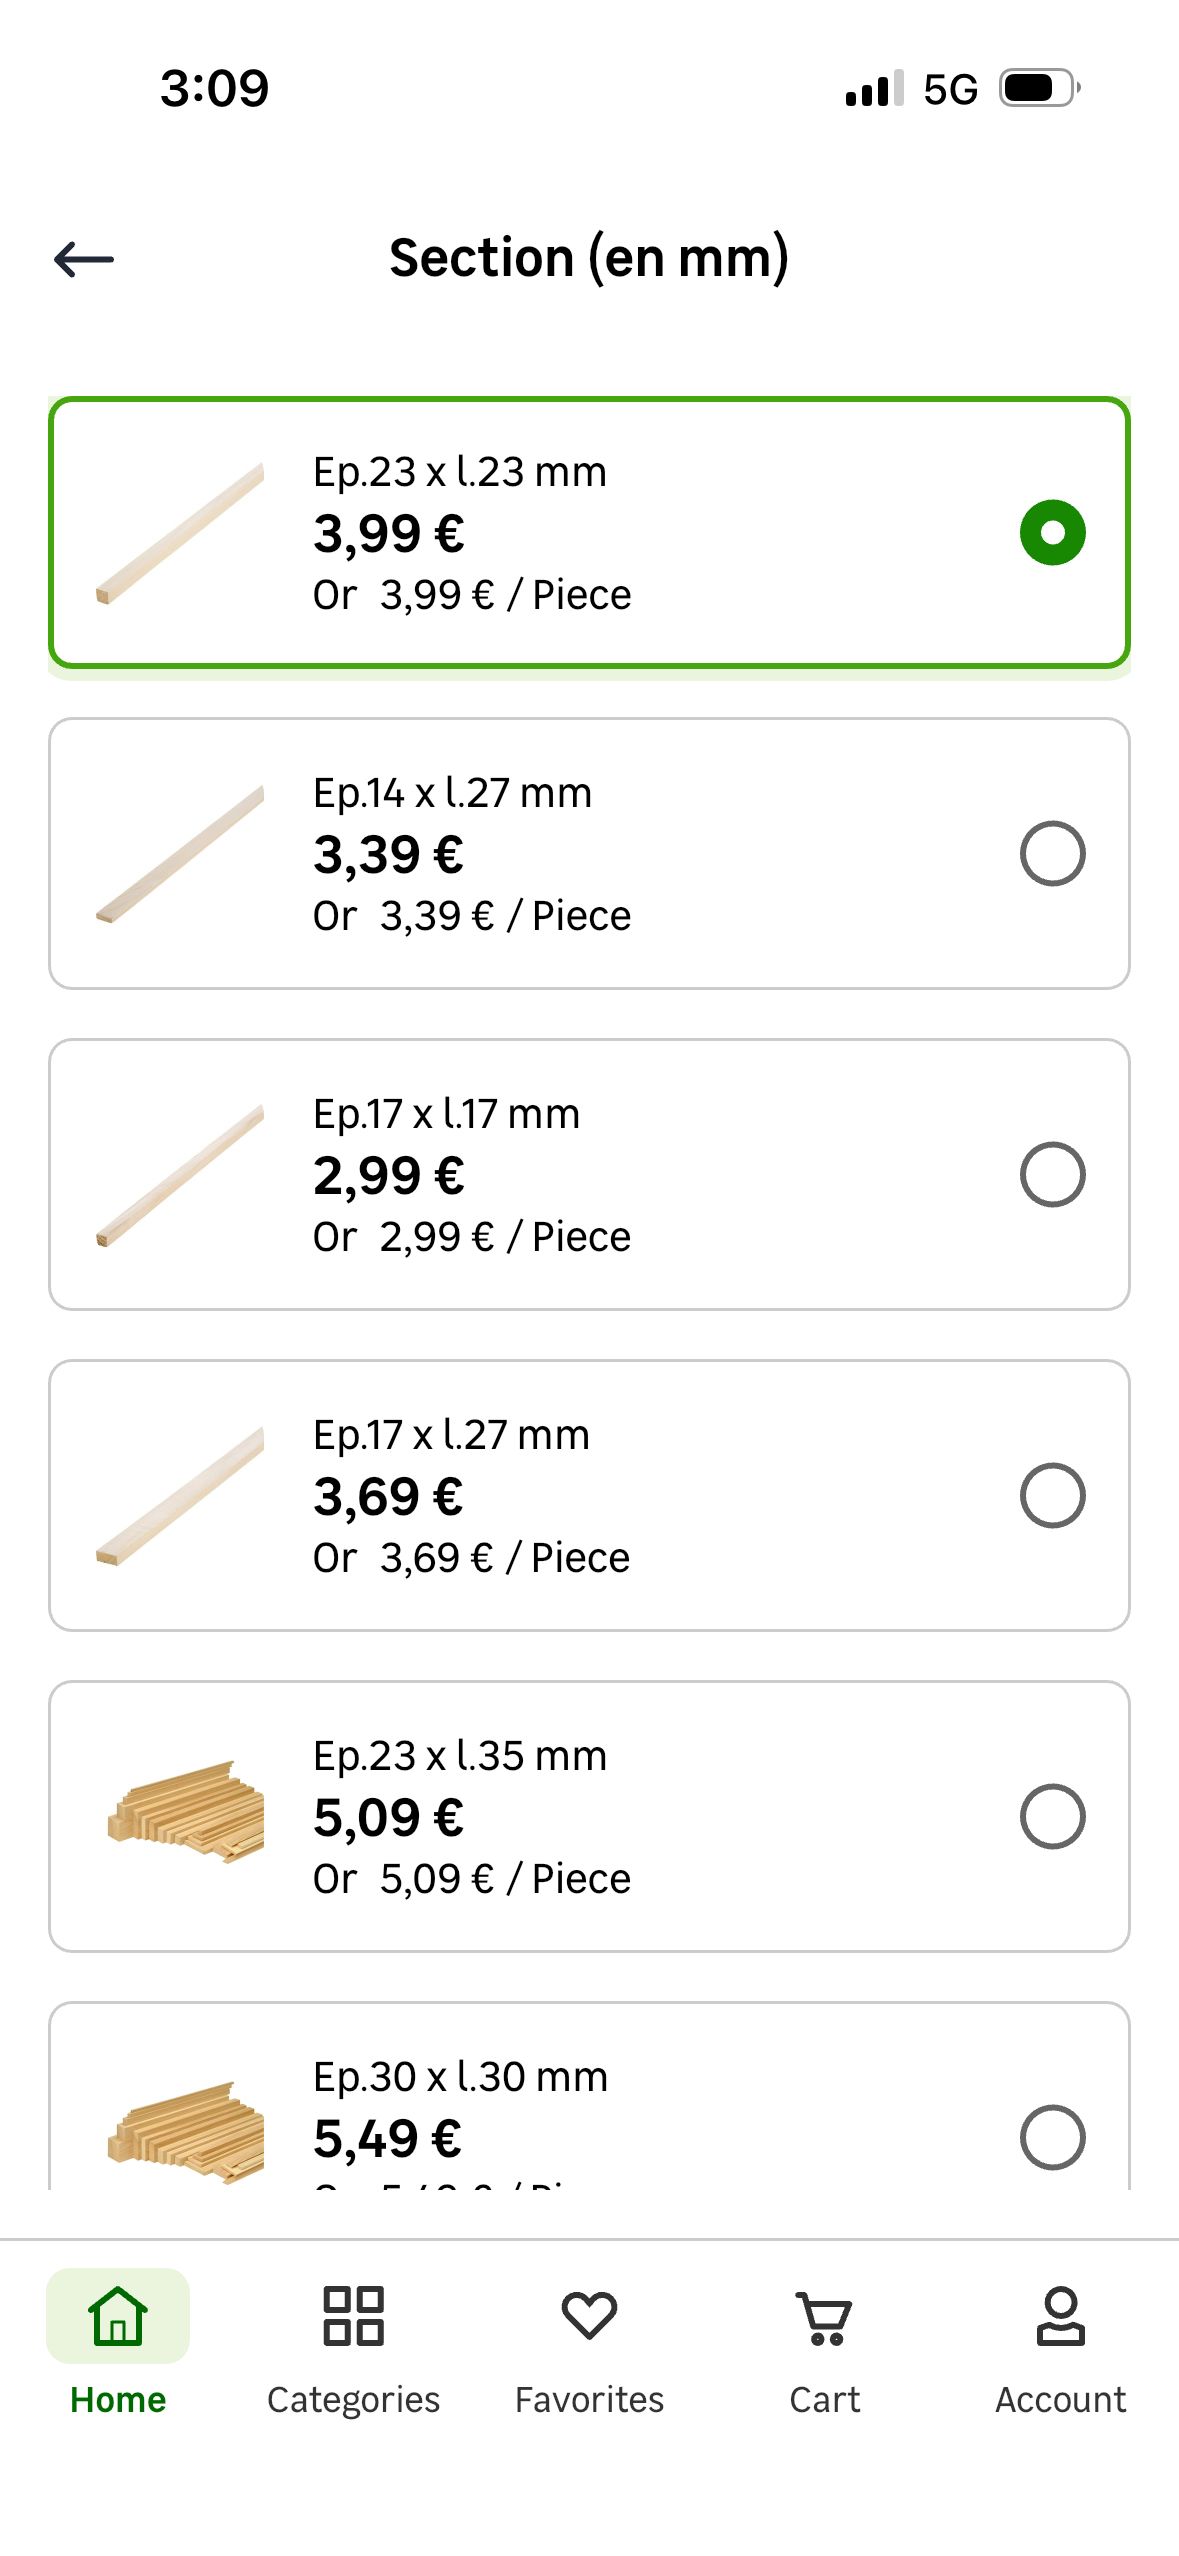Open the Favorites heart icon
The width and height of the screenshot is (1179, 2556).
coord(589,2315)
